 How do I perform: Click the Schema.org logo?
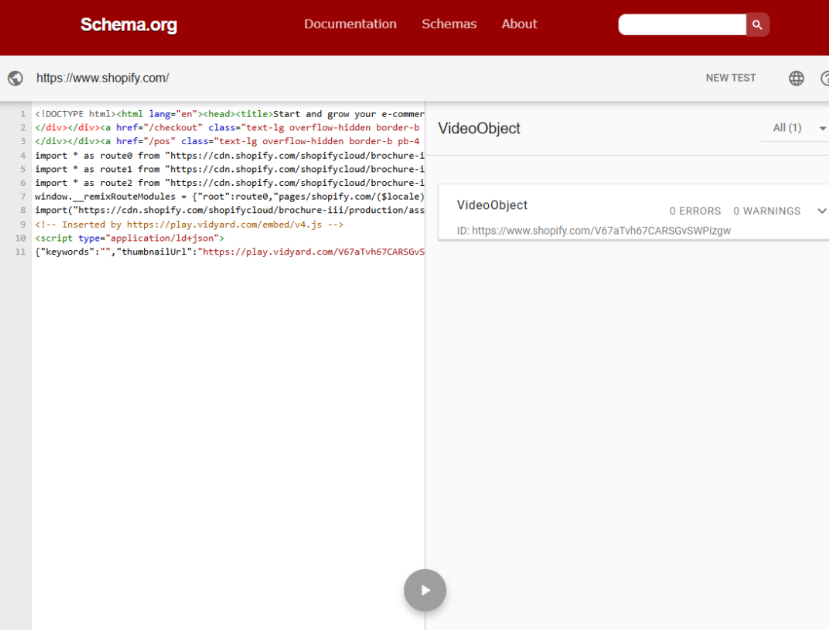[128, 25]
